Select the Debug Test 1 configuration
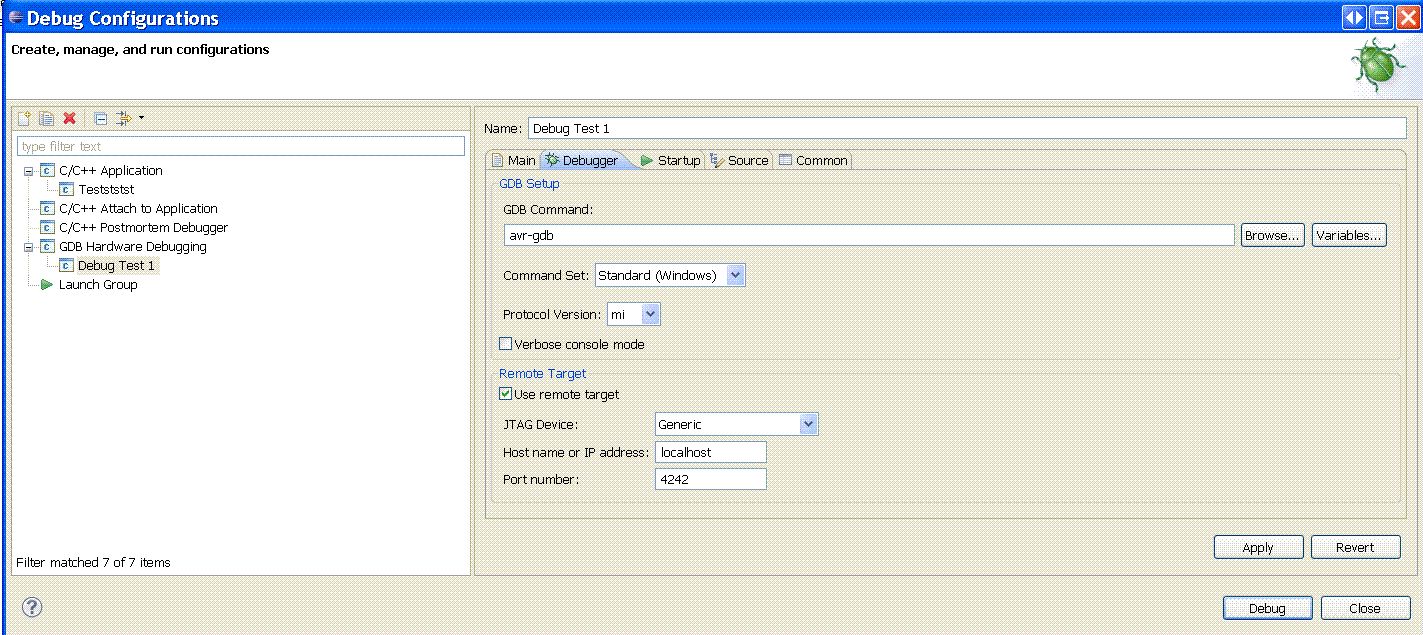The width and height of the screenshot is (1423, 635). tap(116, 266)
